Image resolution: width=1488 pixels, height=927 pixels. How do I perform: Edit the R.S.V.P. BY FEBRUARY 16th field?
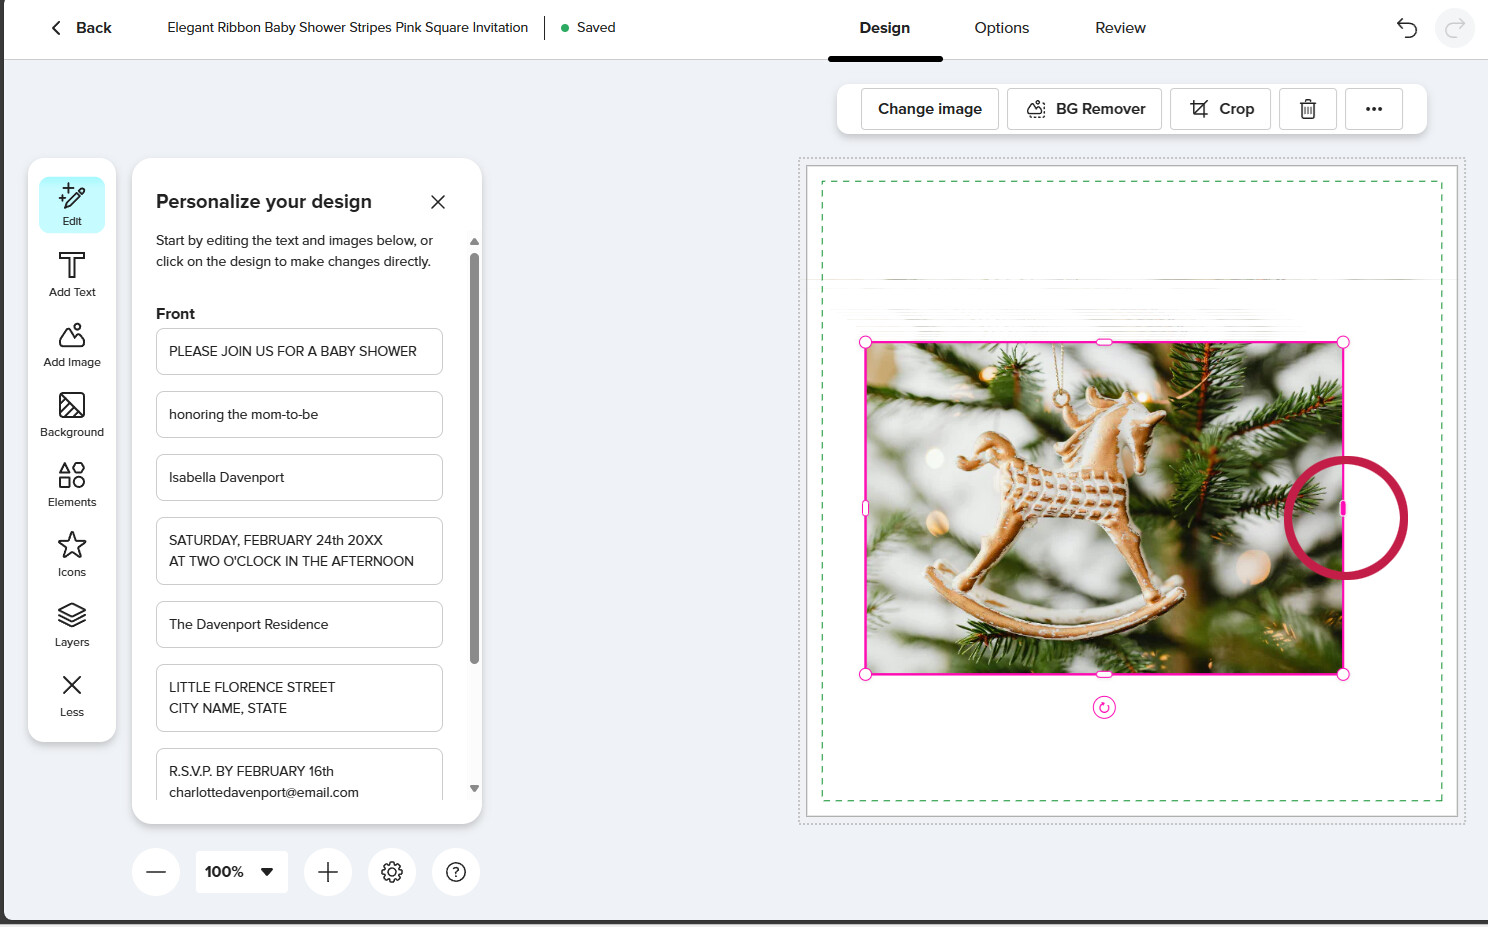(x=299, y=776)
